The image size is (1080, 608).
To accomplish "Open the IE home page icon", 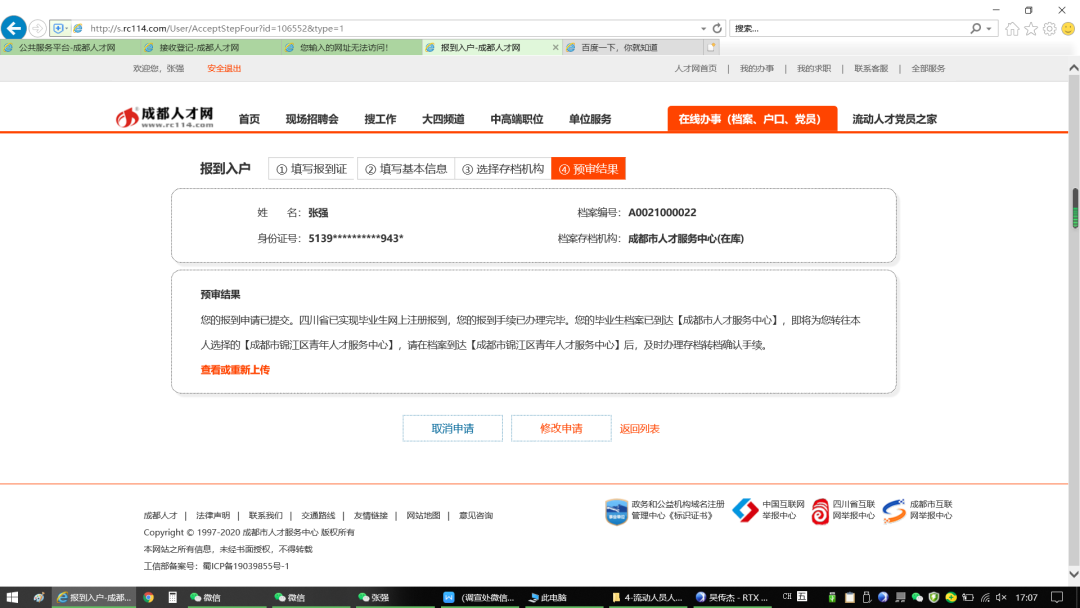I will (x=1012, y=29).
